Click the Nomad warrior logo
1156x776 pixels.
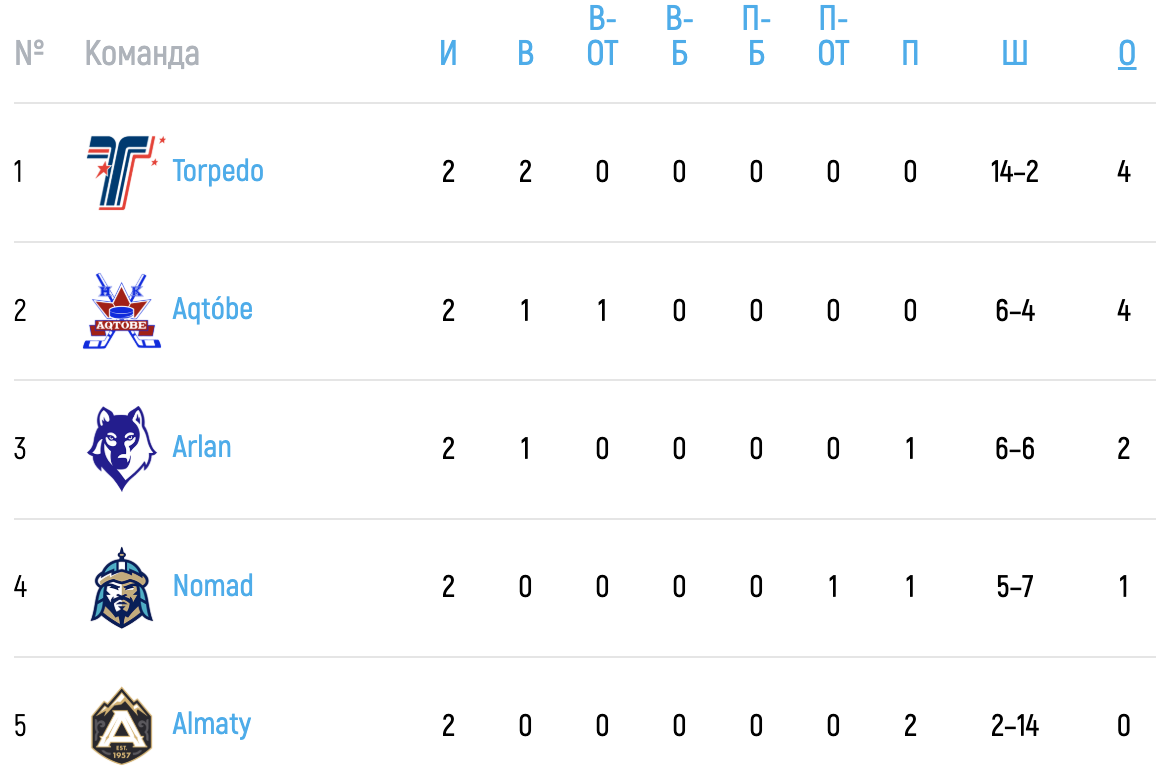pyautogui.click(x=122, y=587)
